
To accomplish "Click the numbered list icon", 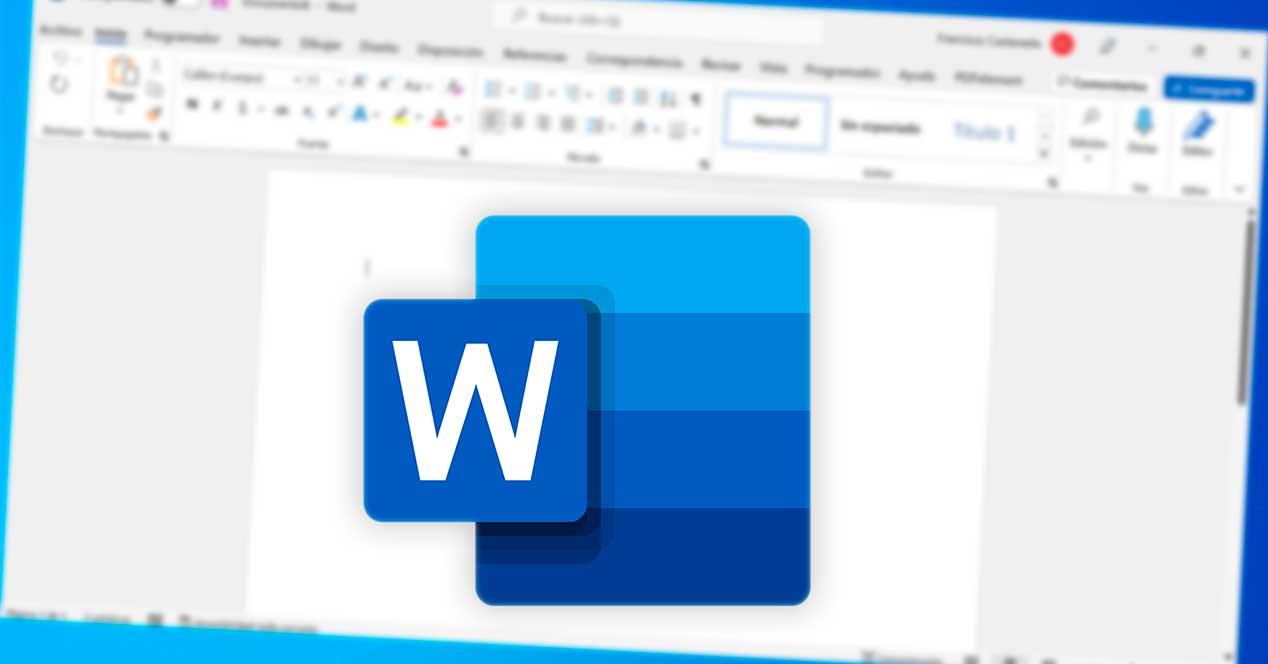I will click(533, 92).
